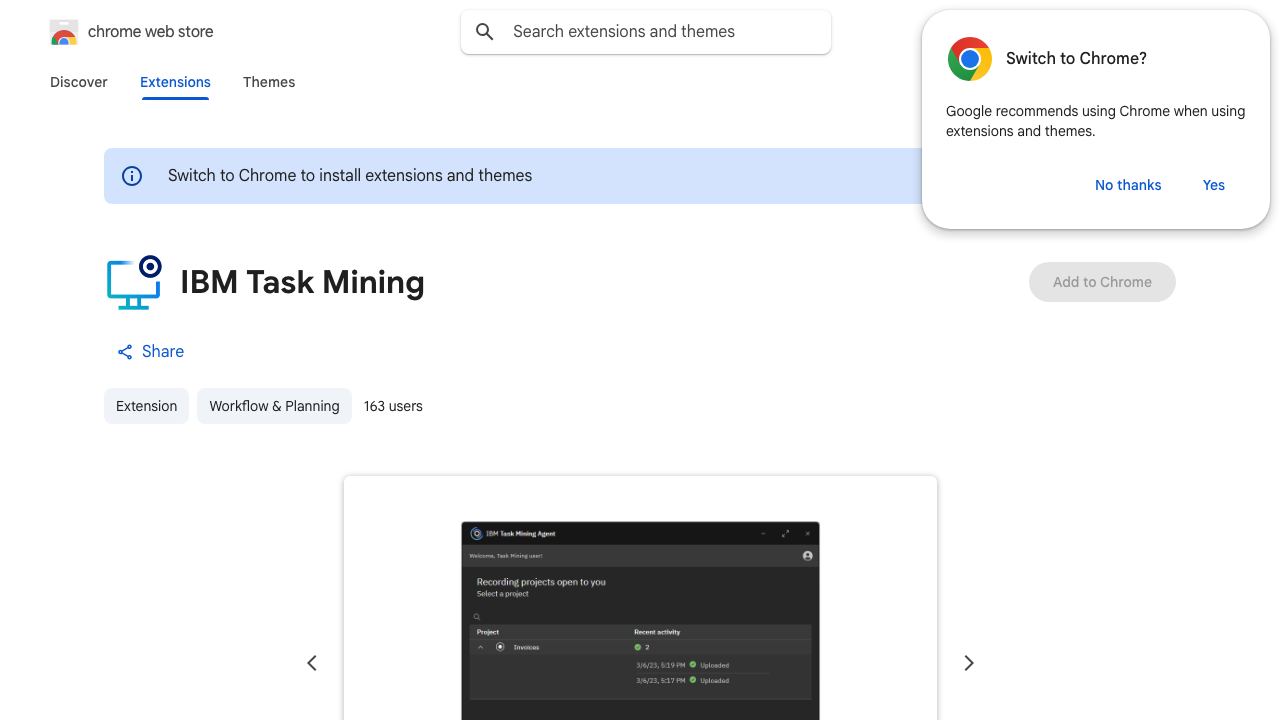Viewport: 1280px width, 720px height.
Task: Dismiss the popup with No thanks
Action: click(x=1128, y=185)
